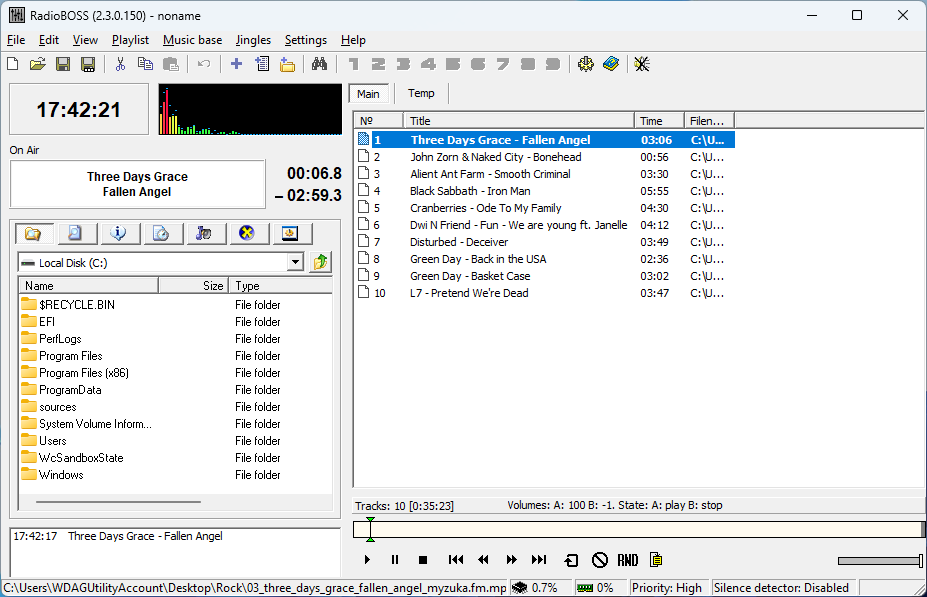Go up one folder level
The height and width of the screenshot is (597, 927).
click(x=320, y=262)
